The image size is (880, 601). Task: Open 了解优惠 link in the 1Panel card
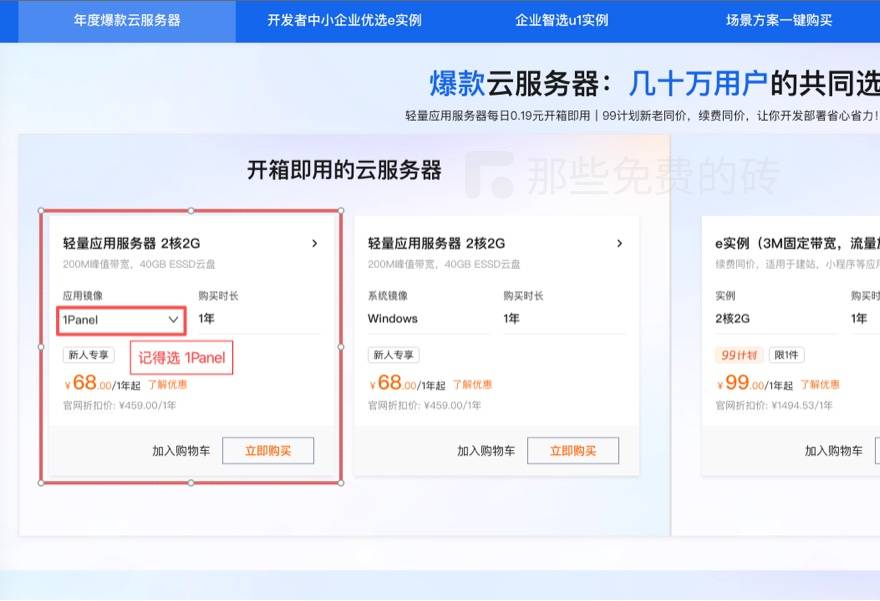click(x=167, y=384)
